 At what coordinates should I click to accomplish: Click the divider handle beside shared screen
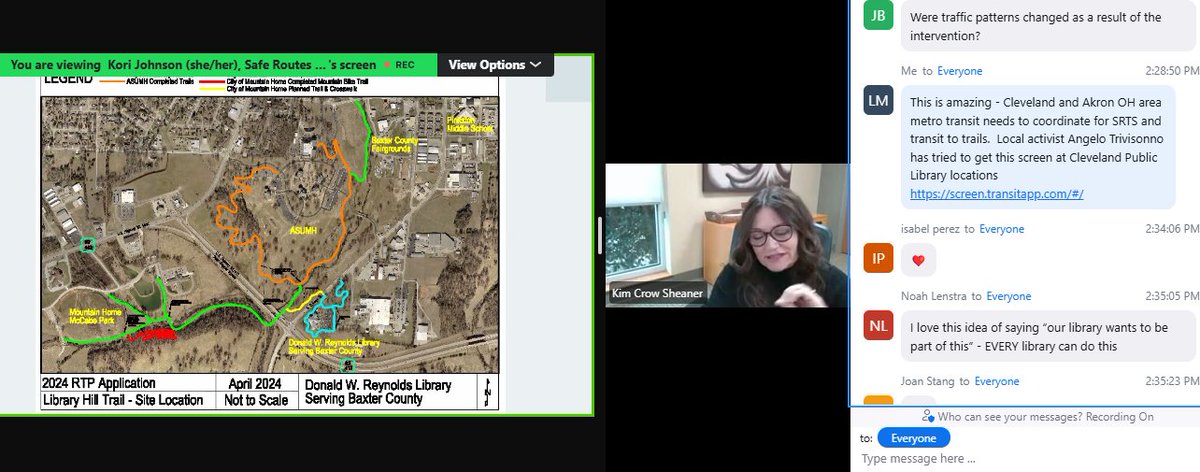click(x=599, y=236)
